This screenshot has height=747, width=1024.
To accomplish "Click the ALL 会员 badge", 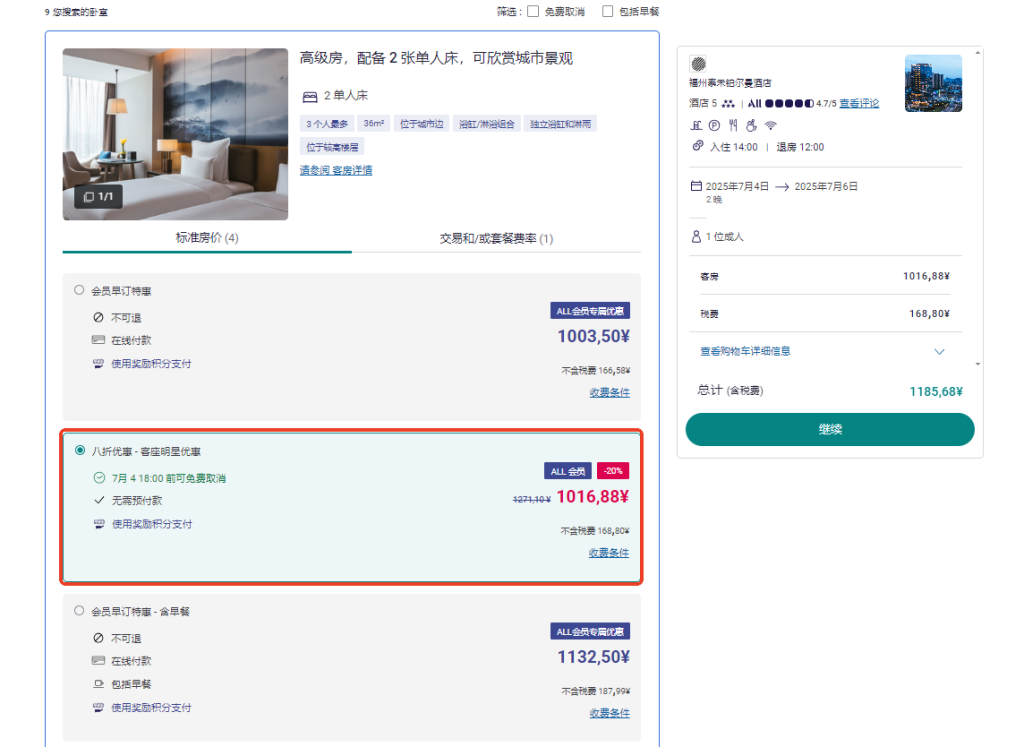I will (568, 471).
